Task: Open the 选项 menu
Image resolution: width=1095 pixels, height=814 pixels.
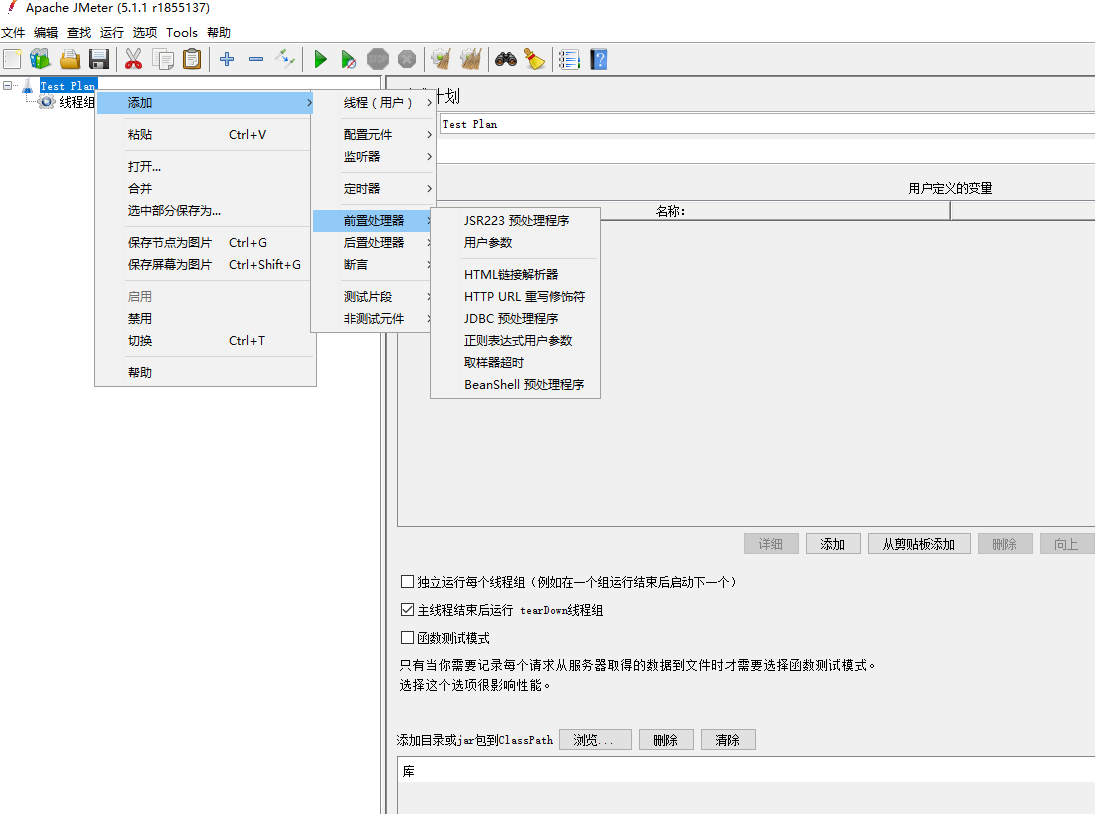Action: point(145,33)
